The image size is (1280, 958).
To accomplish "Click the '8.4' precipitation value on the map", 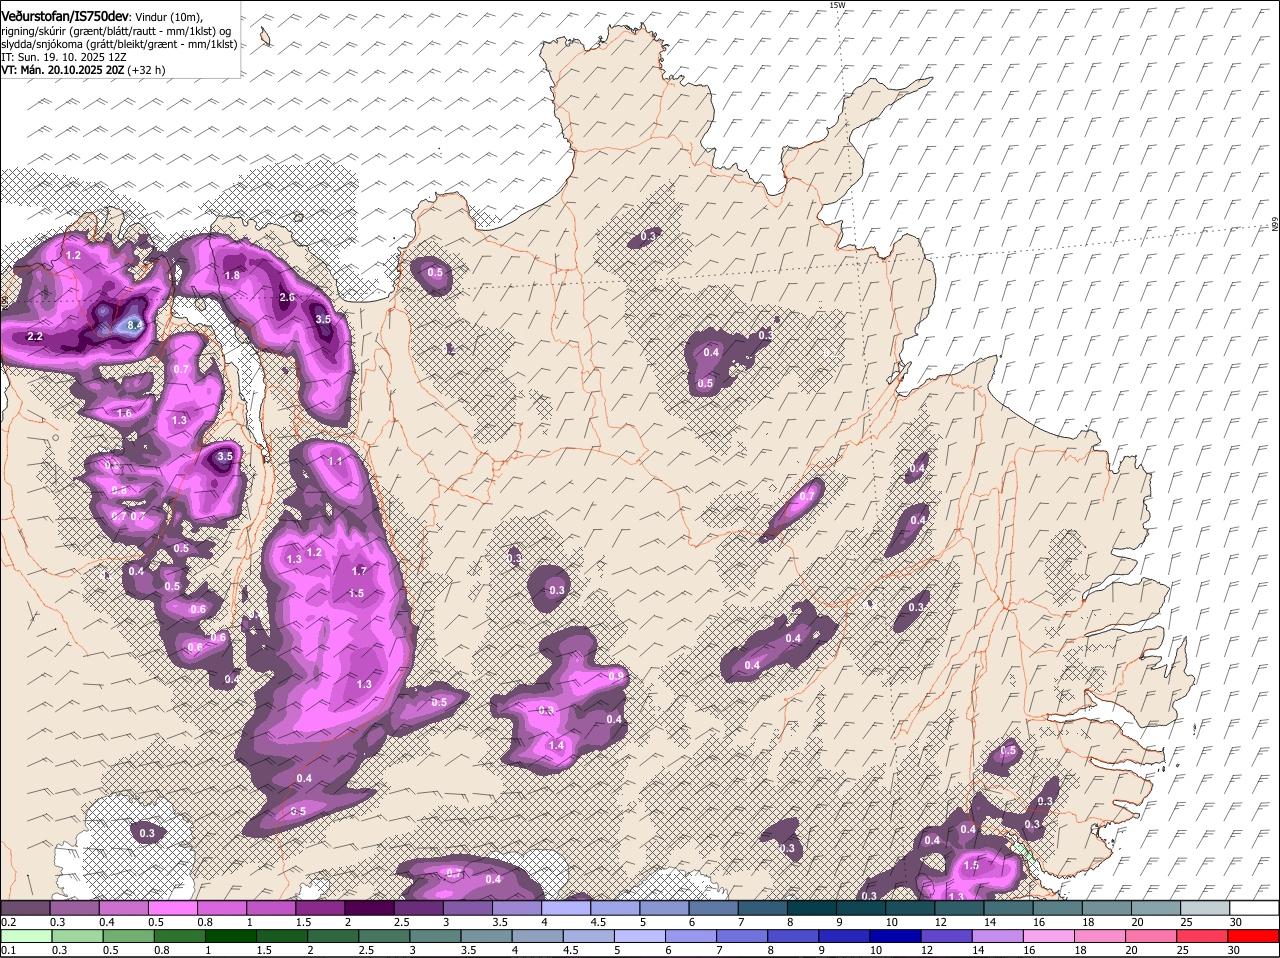I will 136,326.
